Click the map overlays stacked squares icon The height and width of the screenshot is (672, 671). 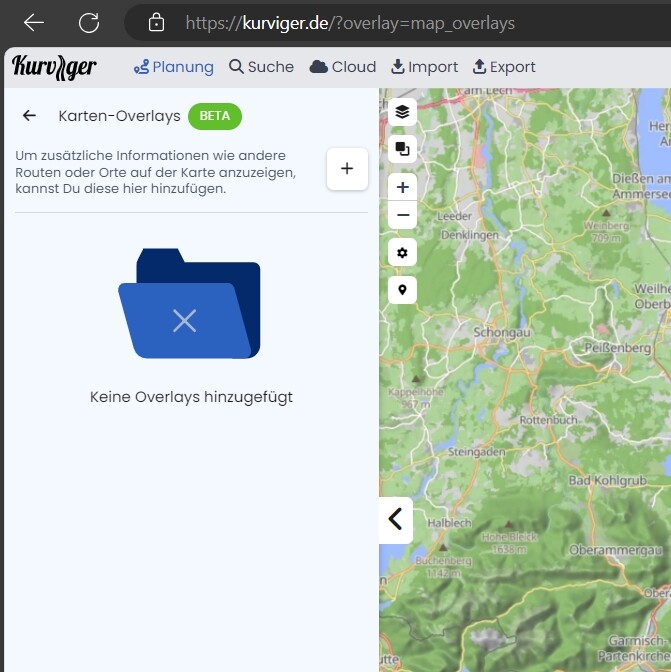click(402, 149)
